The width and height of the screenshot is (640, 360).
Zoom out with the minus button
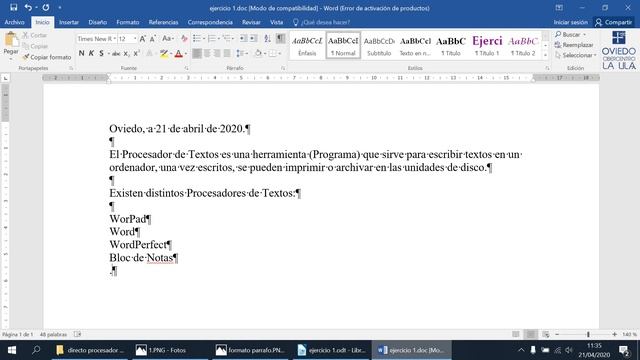(557, 334)
